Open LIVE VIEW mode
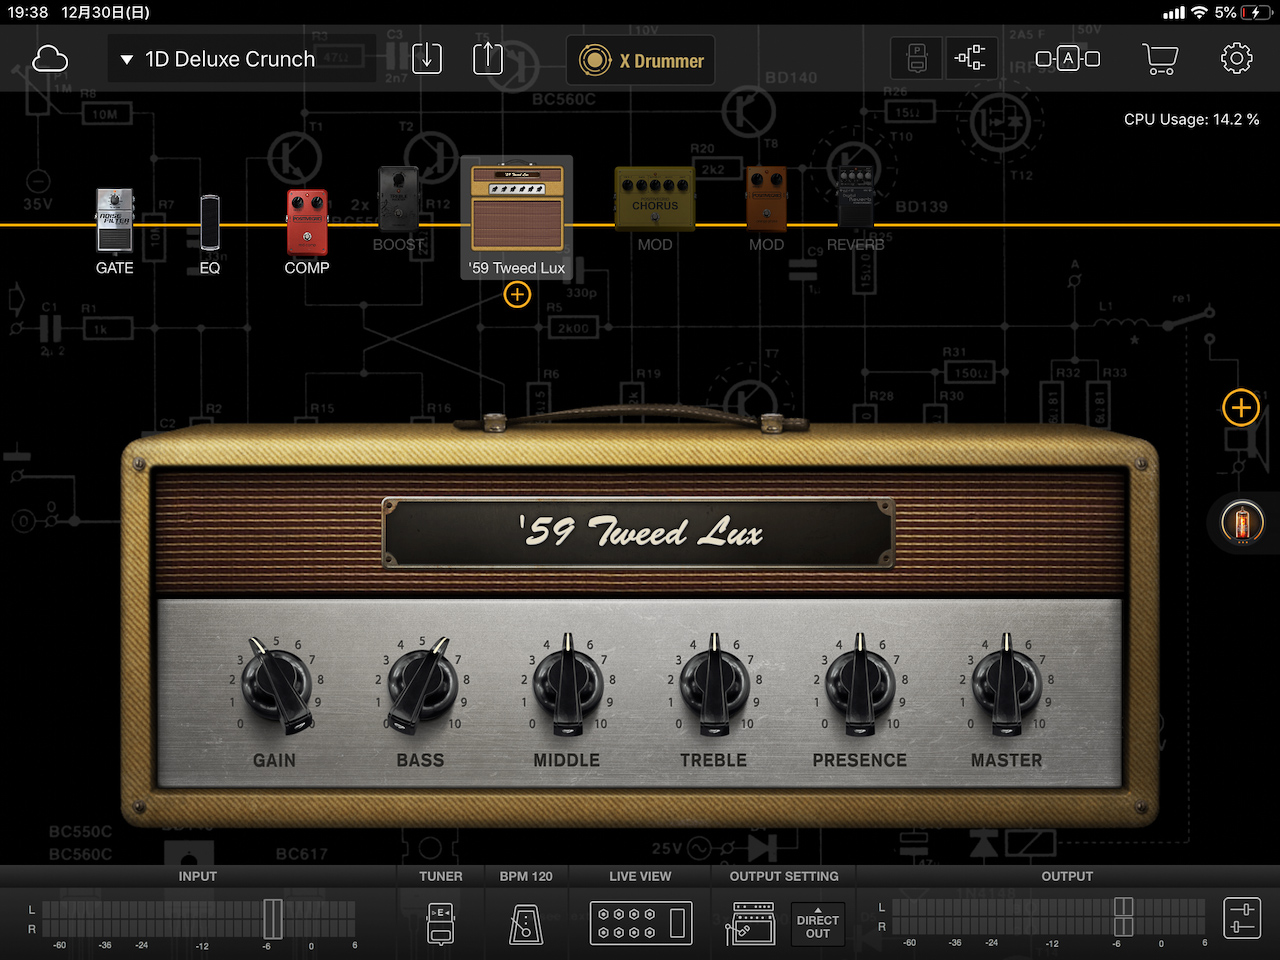1280x960 pixels. click(x=640, y=923)
